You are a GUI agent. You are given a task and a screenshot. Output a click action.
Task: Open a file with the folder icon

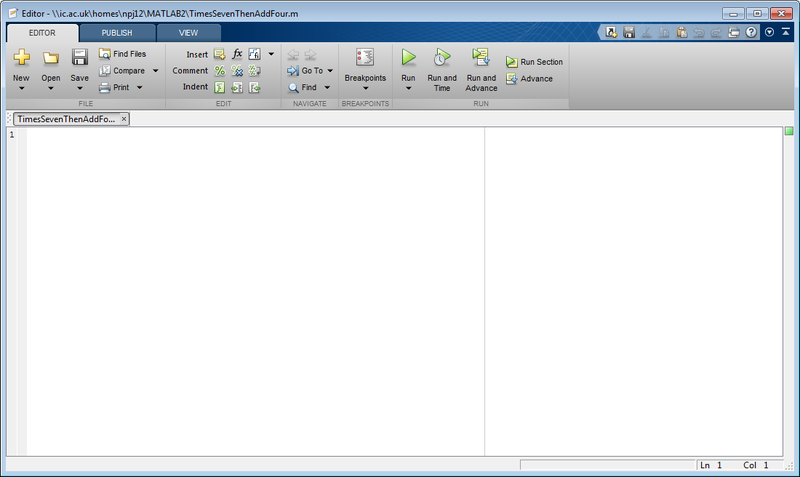click(x=51, y=58)
